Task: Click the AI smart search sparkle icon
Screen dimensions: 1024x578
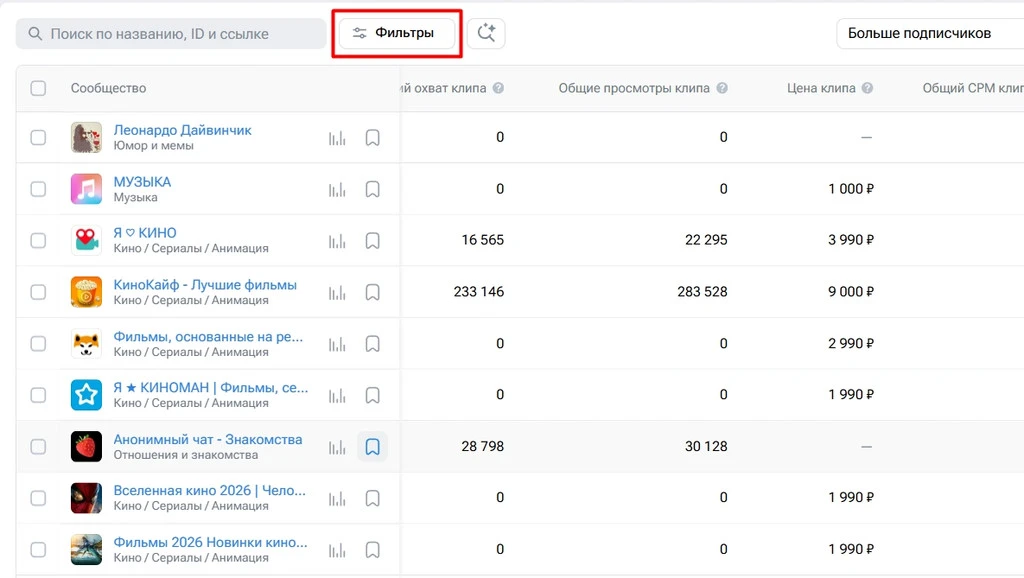Action: (x=486, y=33)
